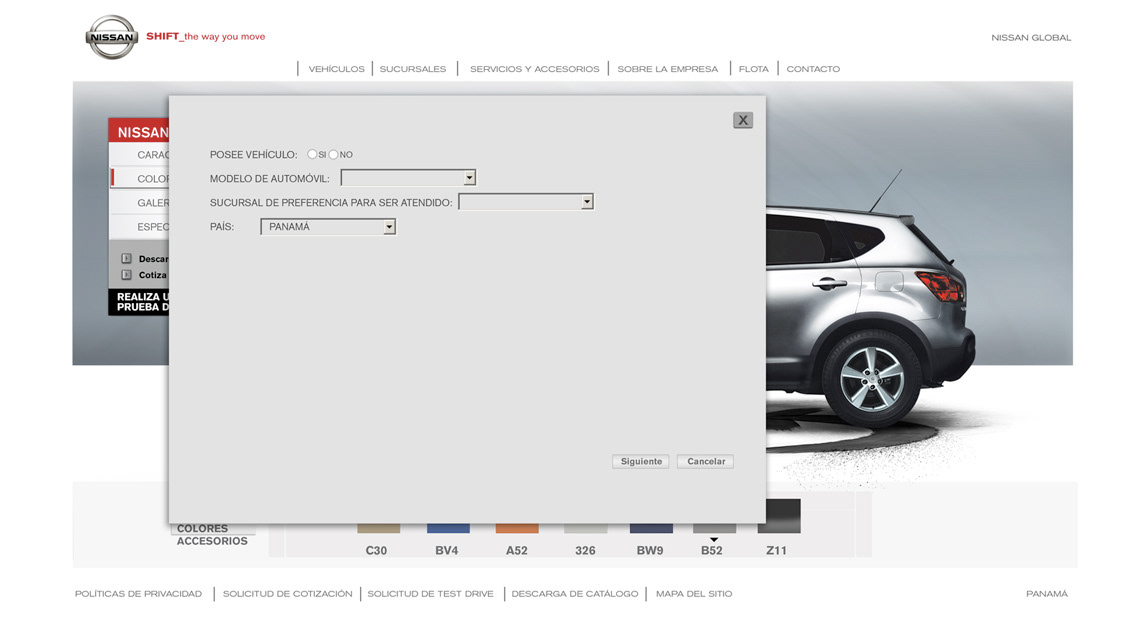Select the C30 color swatch

378,528
